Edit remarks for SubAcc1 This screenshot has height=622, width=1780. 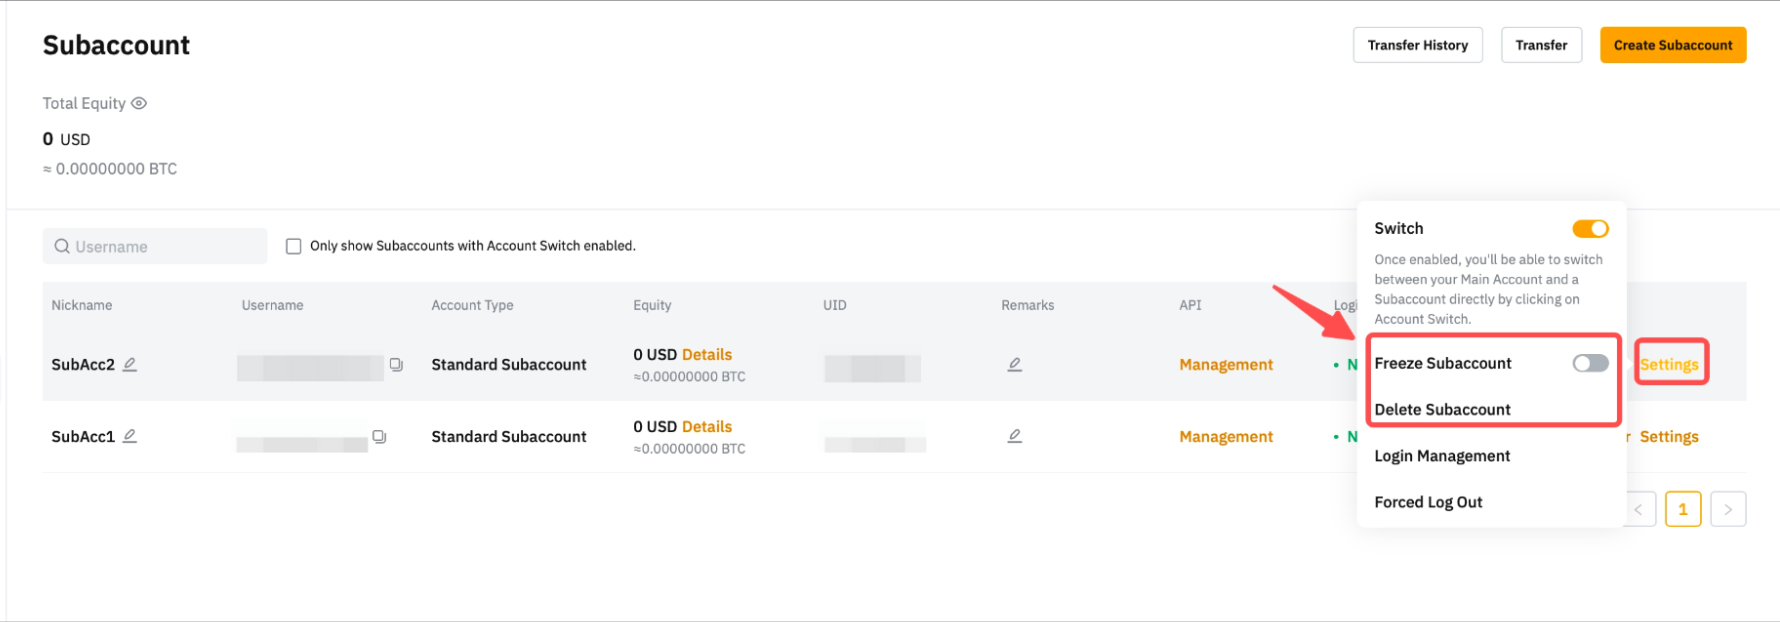coord(1014,436)
